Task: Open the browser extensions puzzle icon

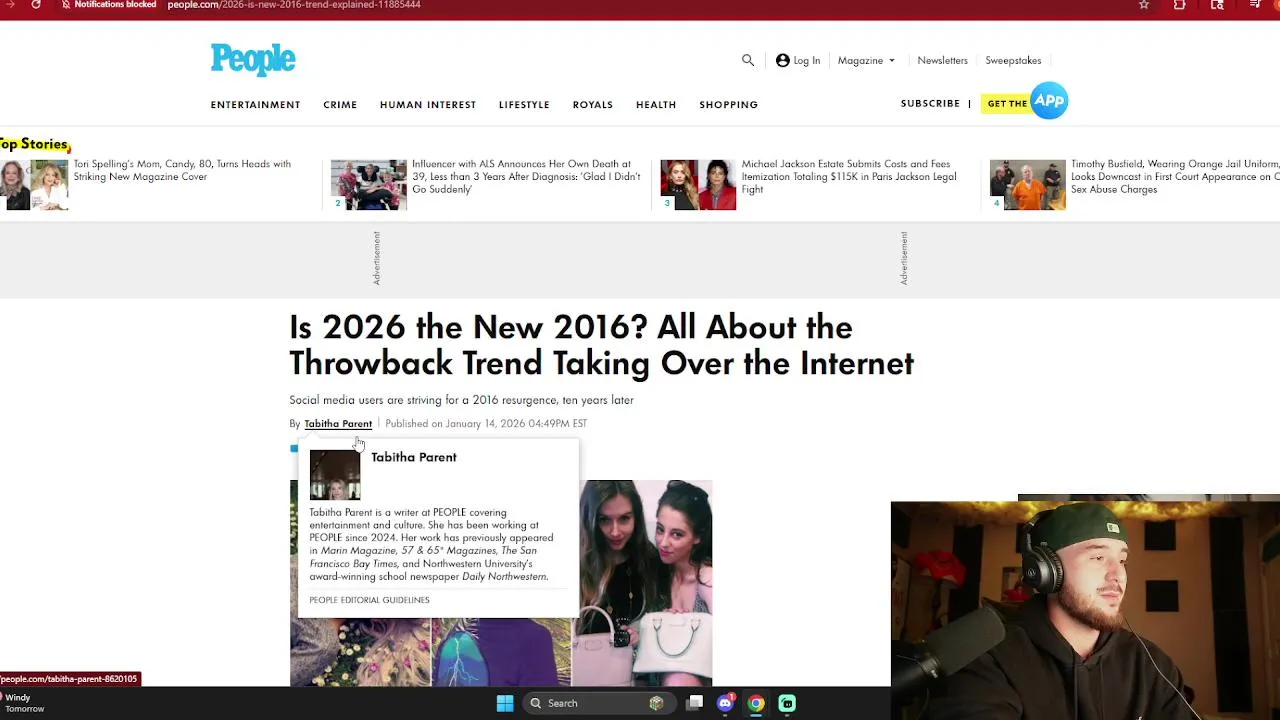Action: click(x=1180, y=5)
